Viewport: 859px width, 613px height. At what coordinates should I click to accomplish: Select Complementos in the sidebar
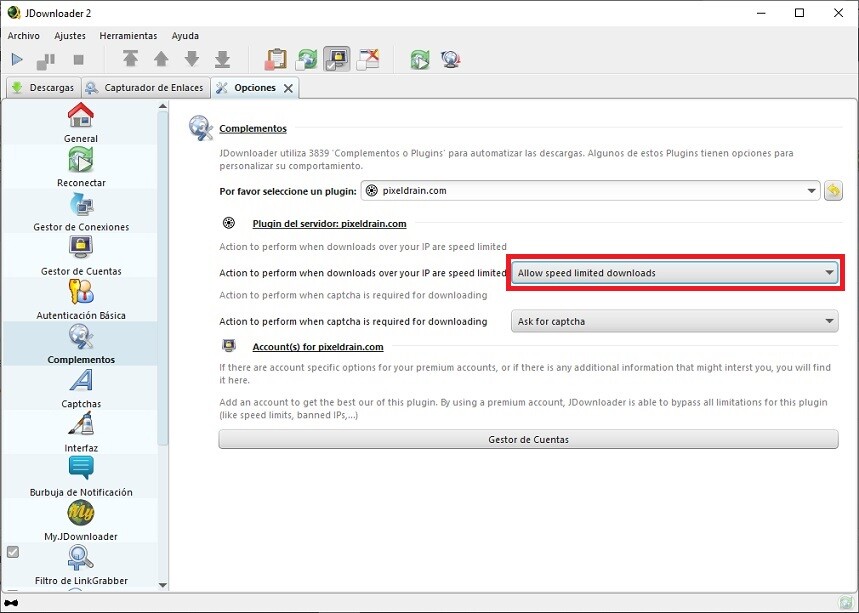point(81,344)
